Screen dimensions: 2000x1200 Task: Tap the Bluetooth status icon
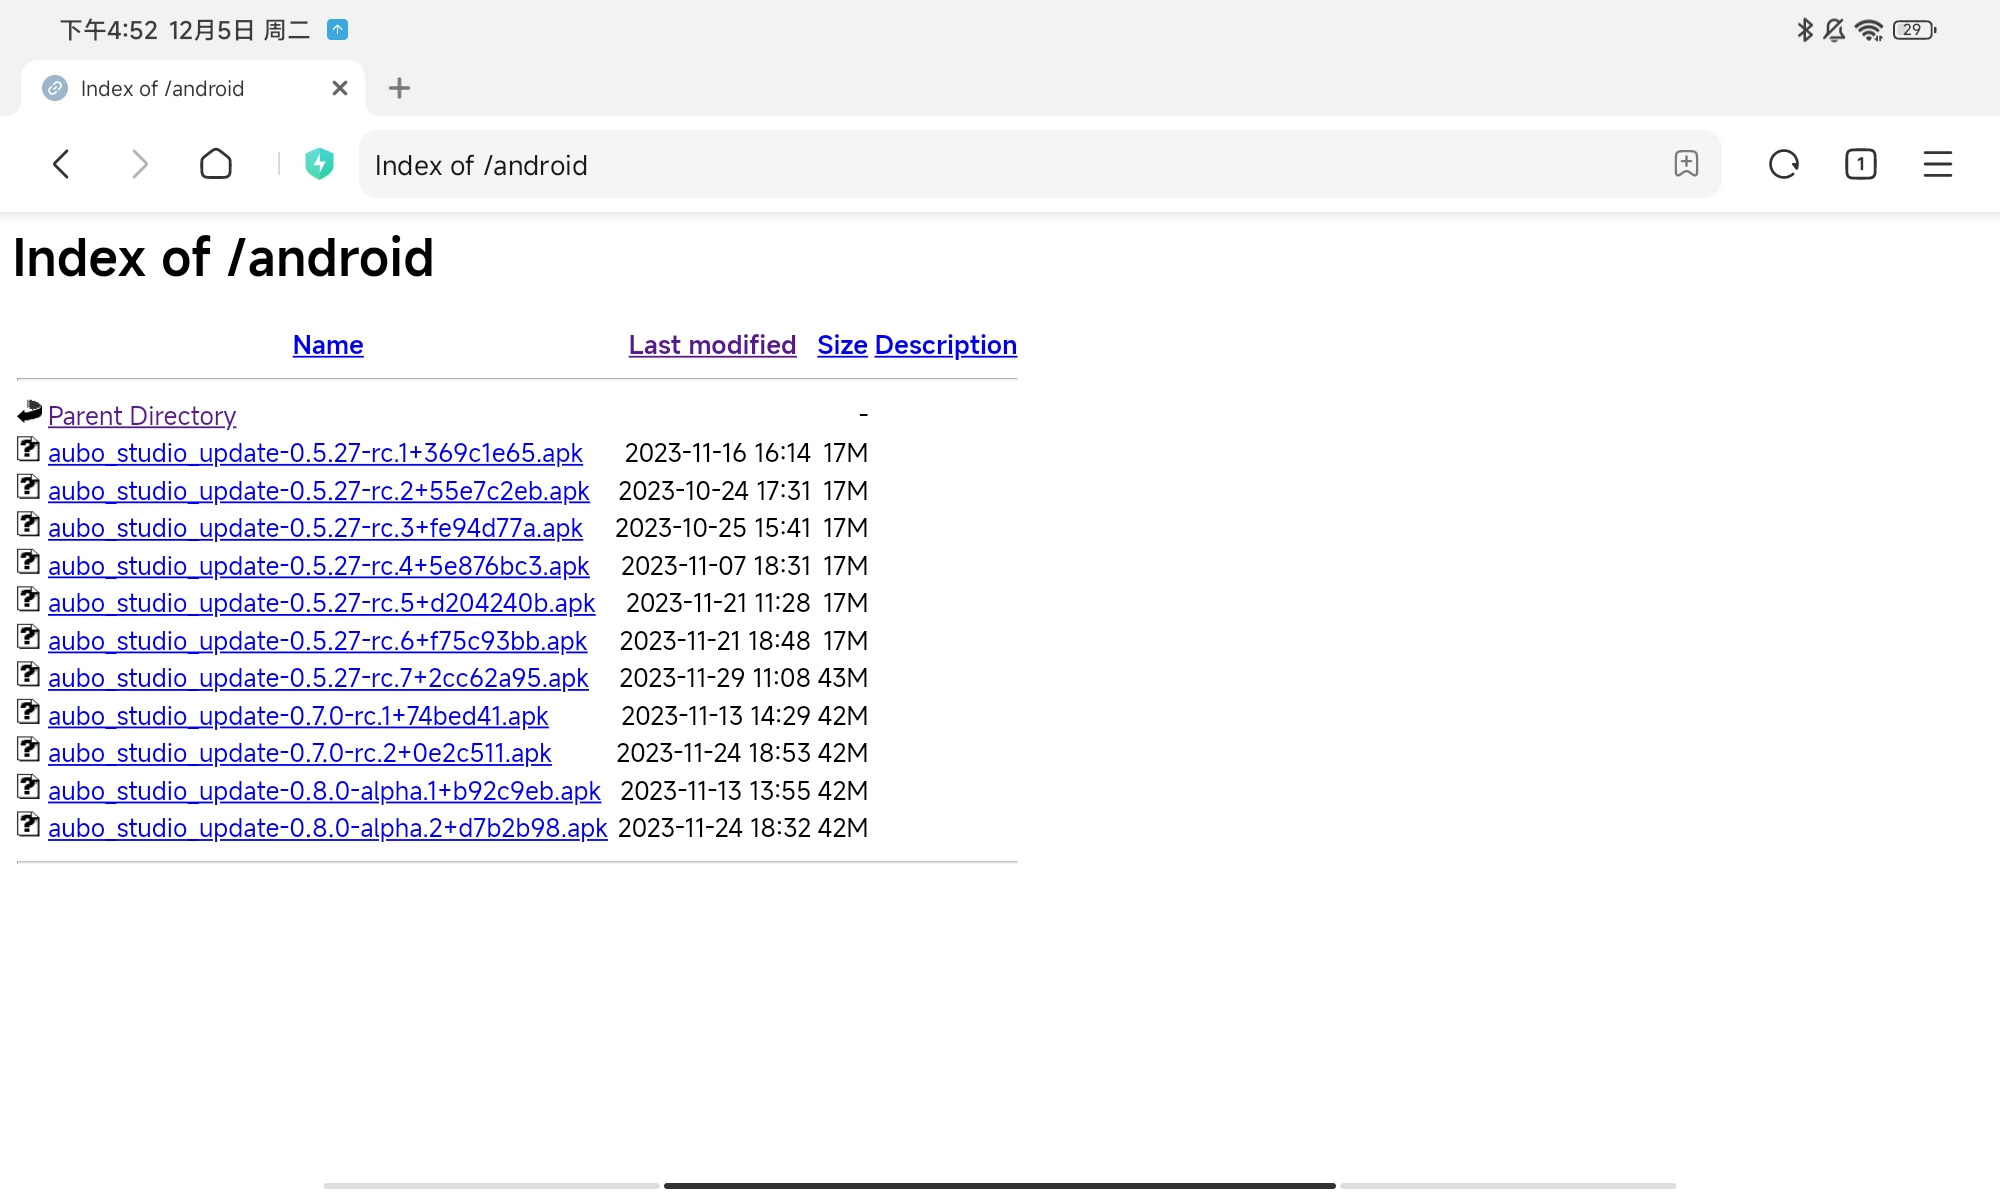coord(1805,30)
